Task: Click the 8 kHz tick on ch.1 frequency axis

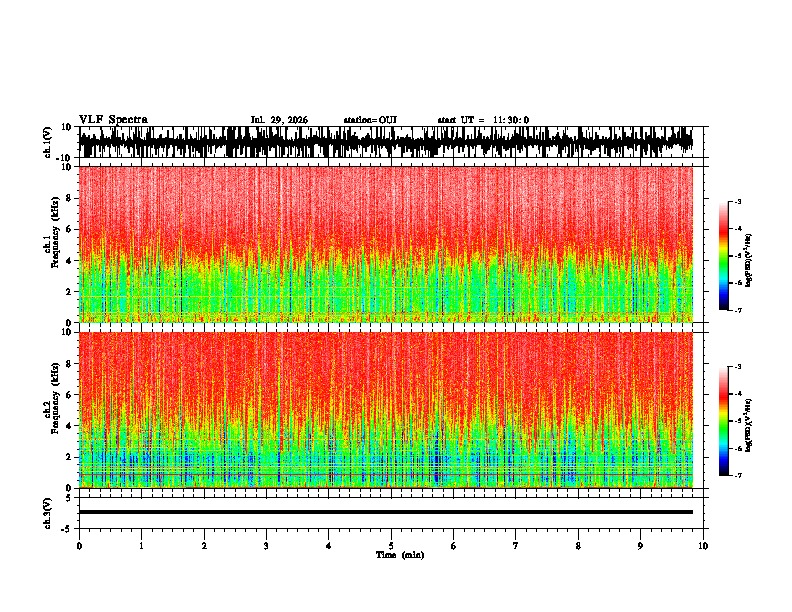Action: pyautogui.click(x=69, y=198)
